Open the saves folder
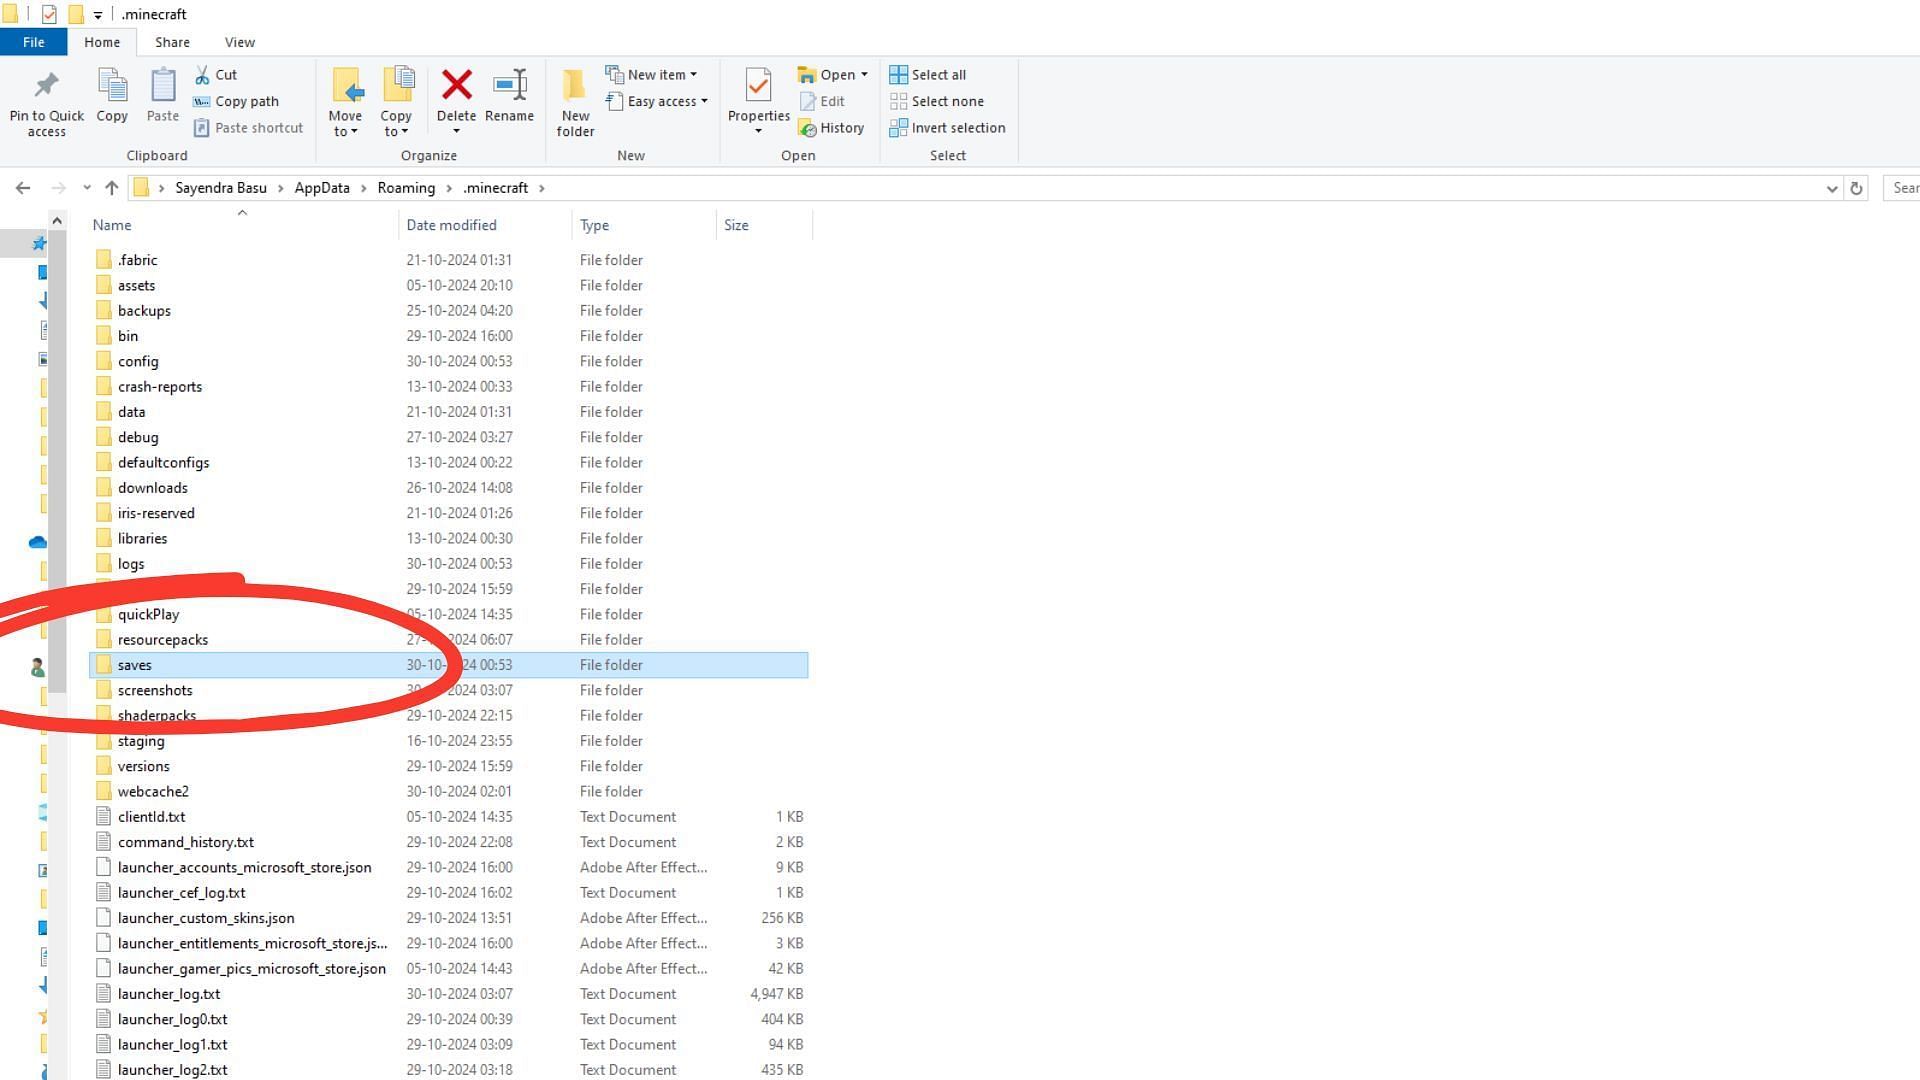 click(x=133, y=665)
